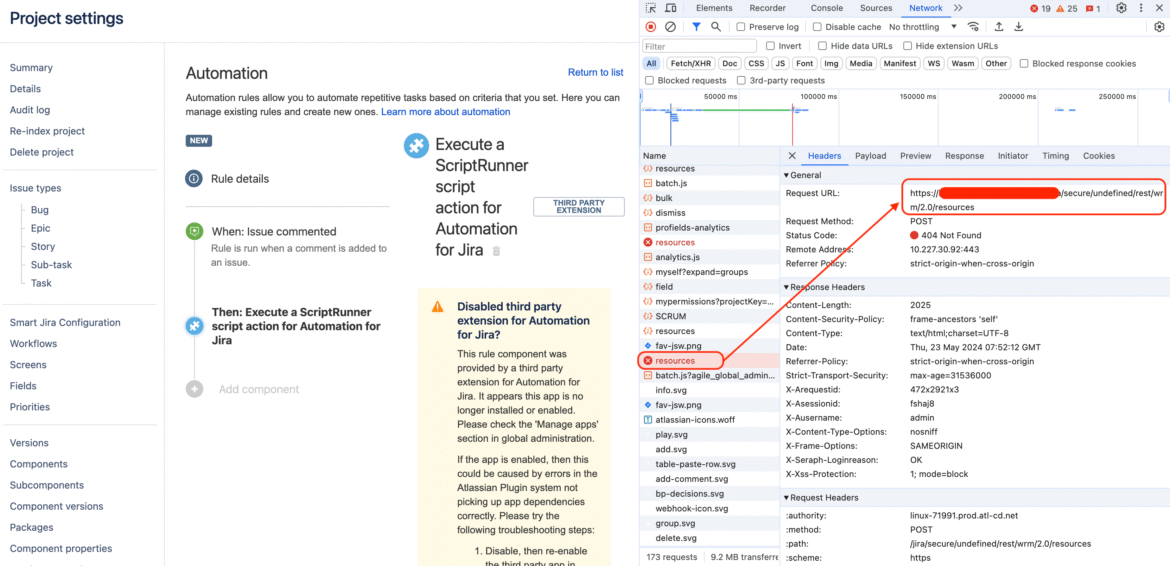Open the No throttling dropdown

923,27
